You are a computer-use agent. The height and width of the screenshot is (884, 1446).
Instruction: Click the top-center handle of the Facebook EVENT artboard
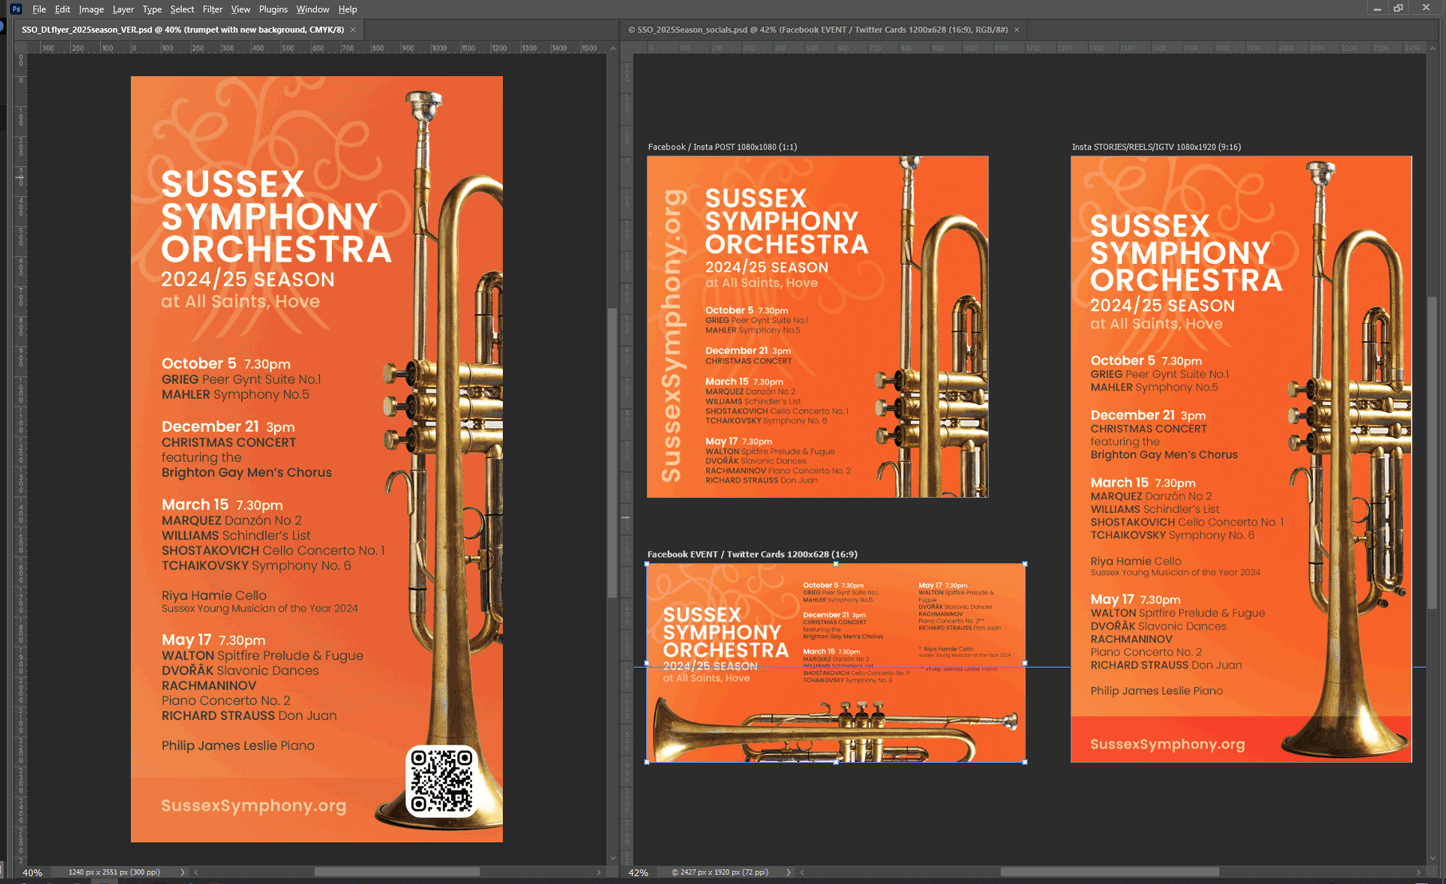point(836,563)
